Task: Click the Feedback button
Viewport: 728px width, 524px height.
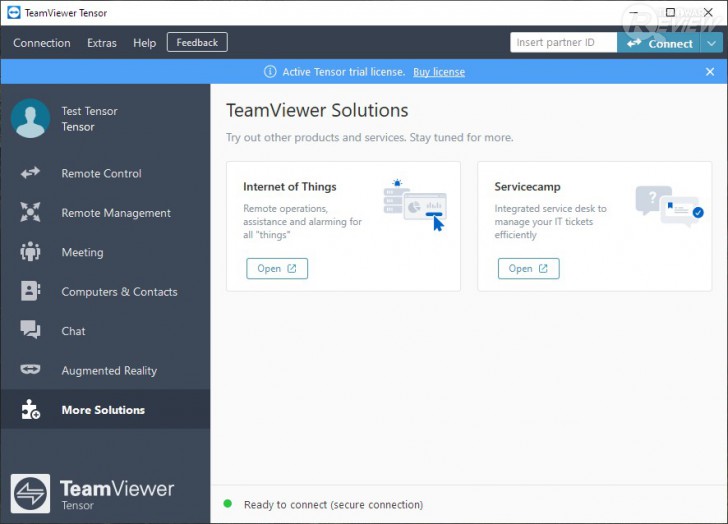Action: pos(197,42)
